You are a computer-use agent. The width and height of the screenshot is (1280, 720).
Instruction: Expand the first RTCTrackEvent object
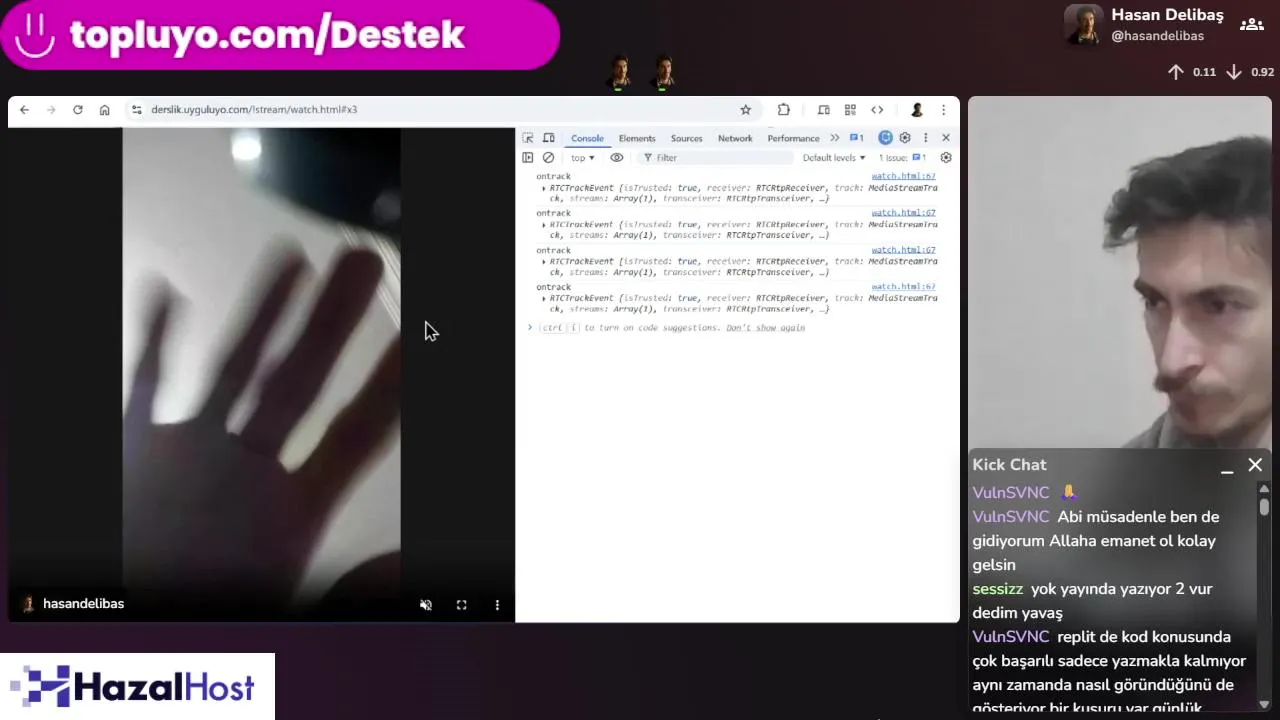click(544, 188)
